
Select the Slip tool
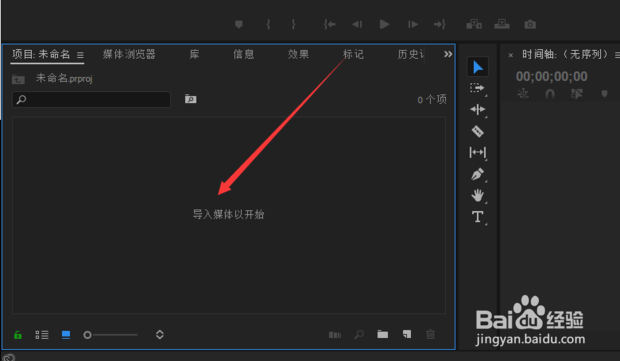(x=478, y=152)
